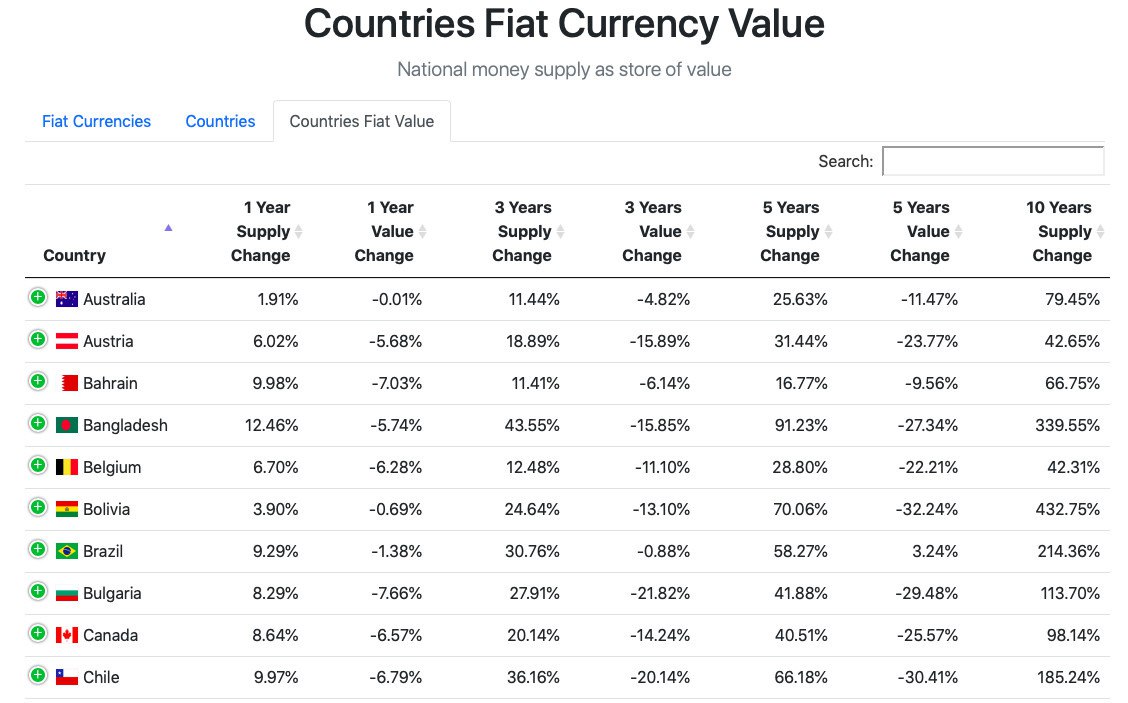1128x703 pixels.
Task: Expand the Australia row details
Action: [37, 297]
